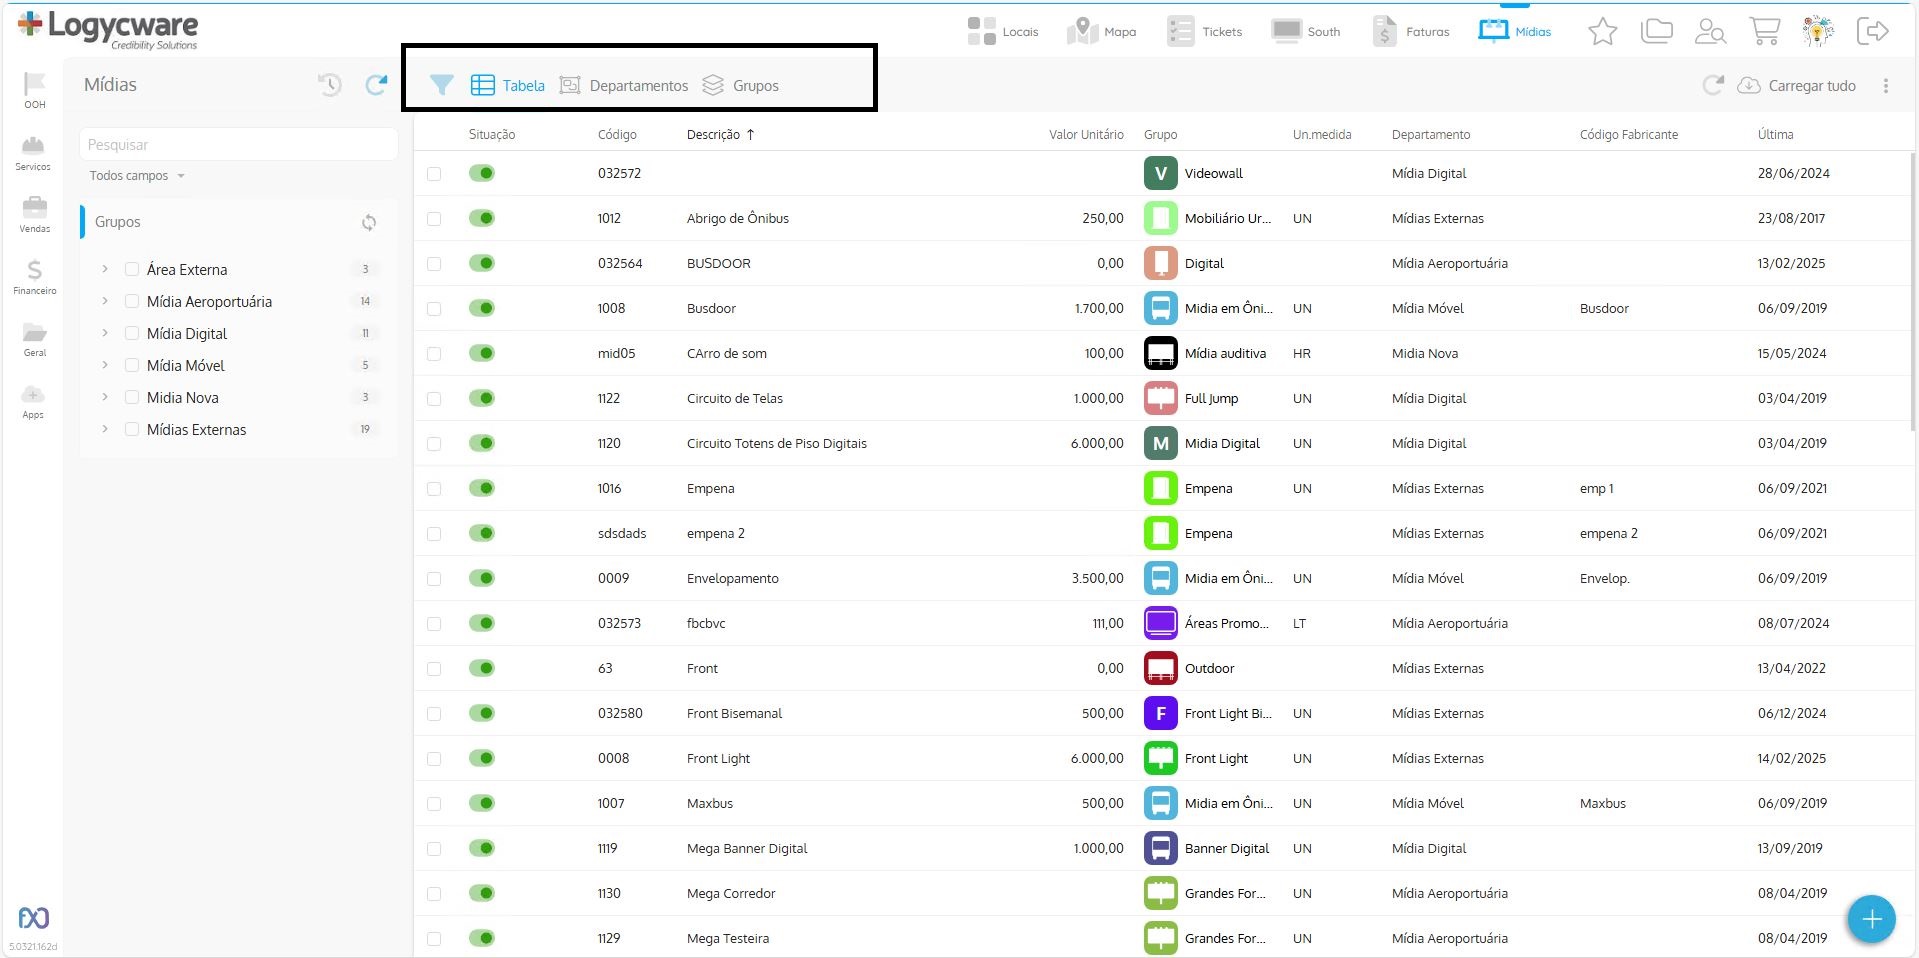Open the shopping cart icon
This screenshot has width=1919, height=958.
coord(1764,32)
